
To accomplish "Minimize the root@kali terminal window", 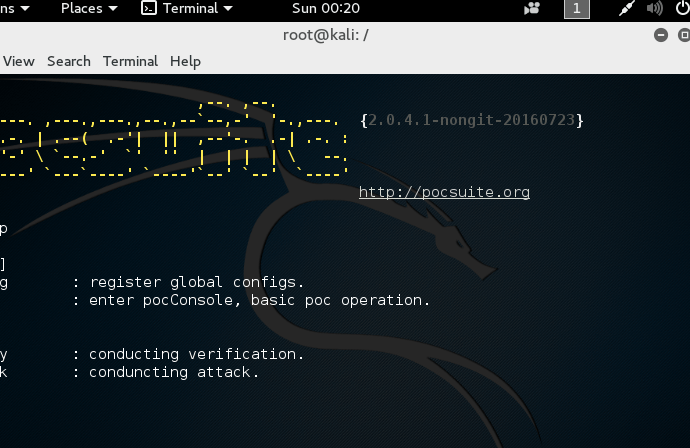I will click(x=661, y=35).
